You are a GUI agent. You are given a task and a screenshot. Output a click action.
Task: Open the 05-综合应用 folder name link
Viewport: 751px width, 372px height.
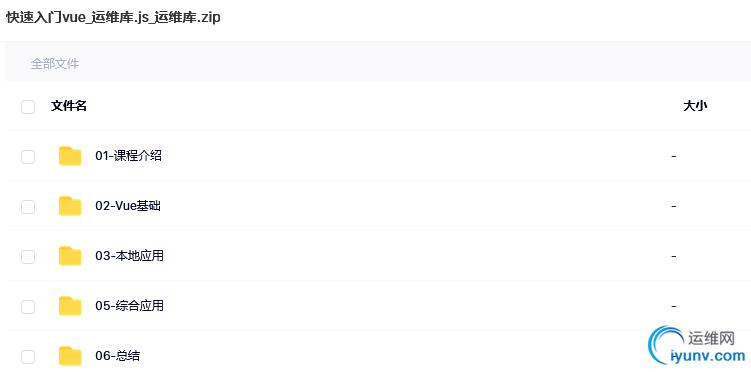point(129,306)
